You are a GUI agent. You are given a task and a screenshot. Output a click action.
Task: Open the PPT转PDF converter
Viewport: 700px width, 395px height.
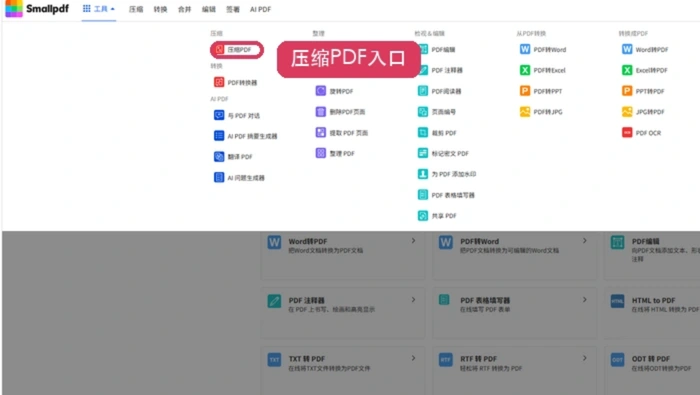tap(643, 91)
